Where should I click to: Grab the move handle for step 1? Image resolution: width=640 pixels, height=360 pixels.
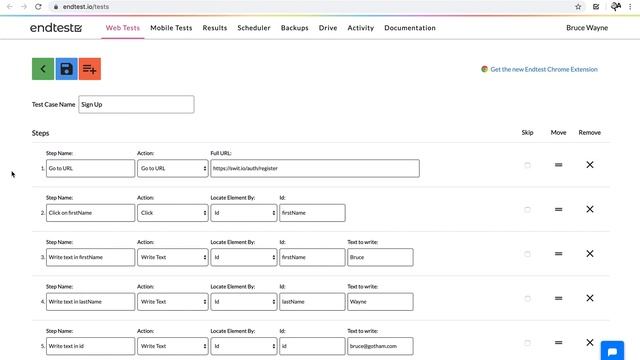tap(558, 165)
